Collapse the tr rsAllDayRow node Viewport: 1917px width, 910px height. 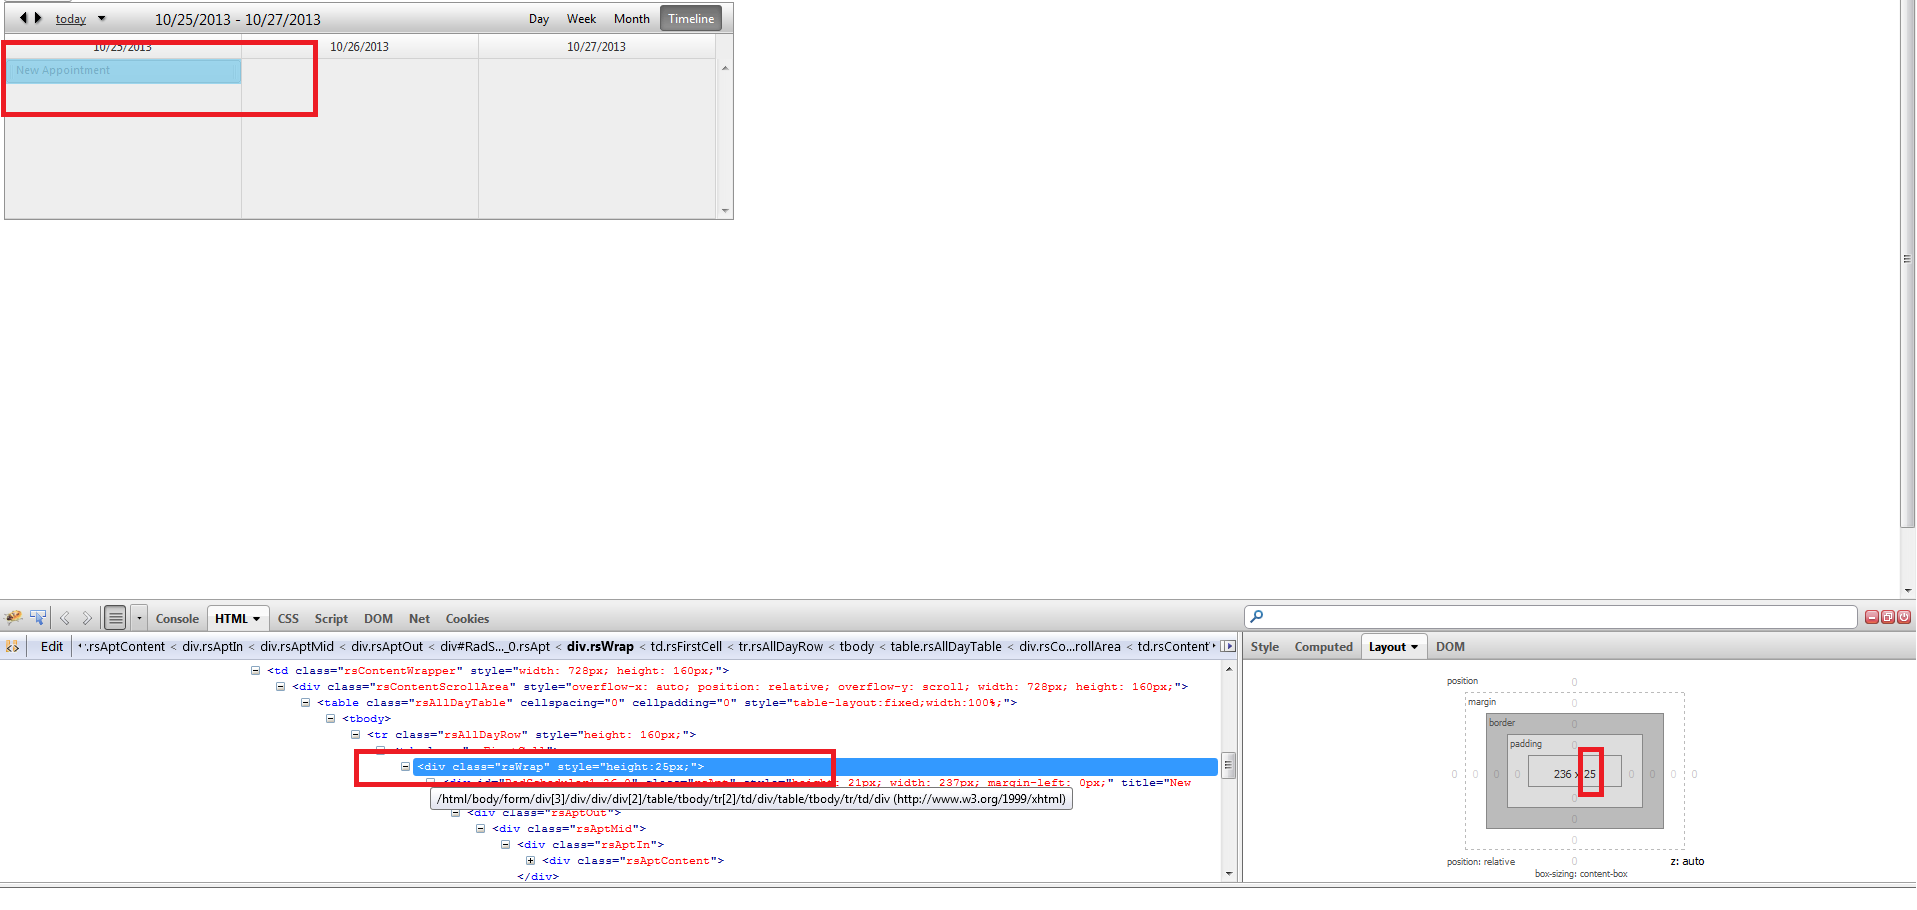pos(355,735)
